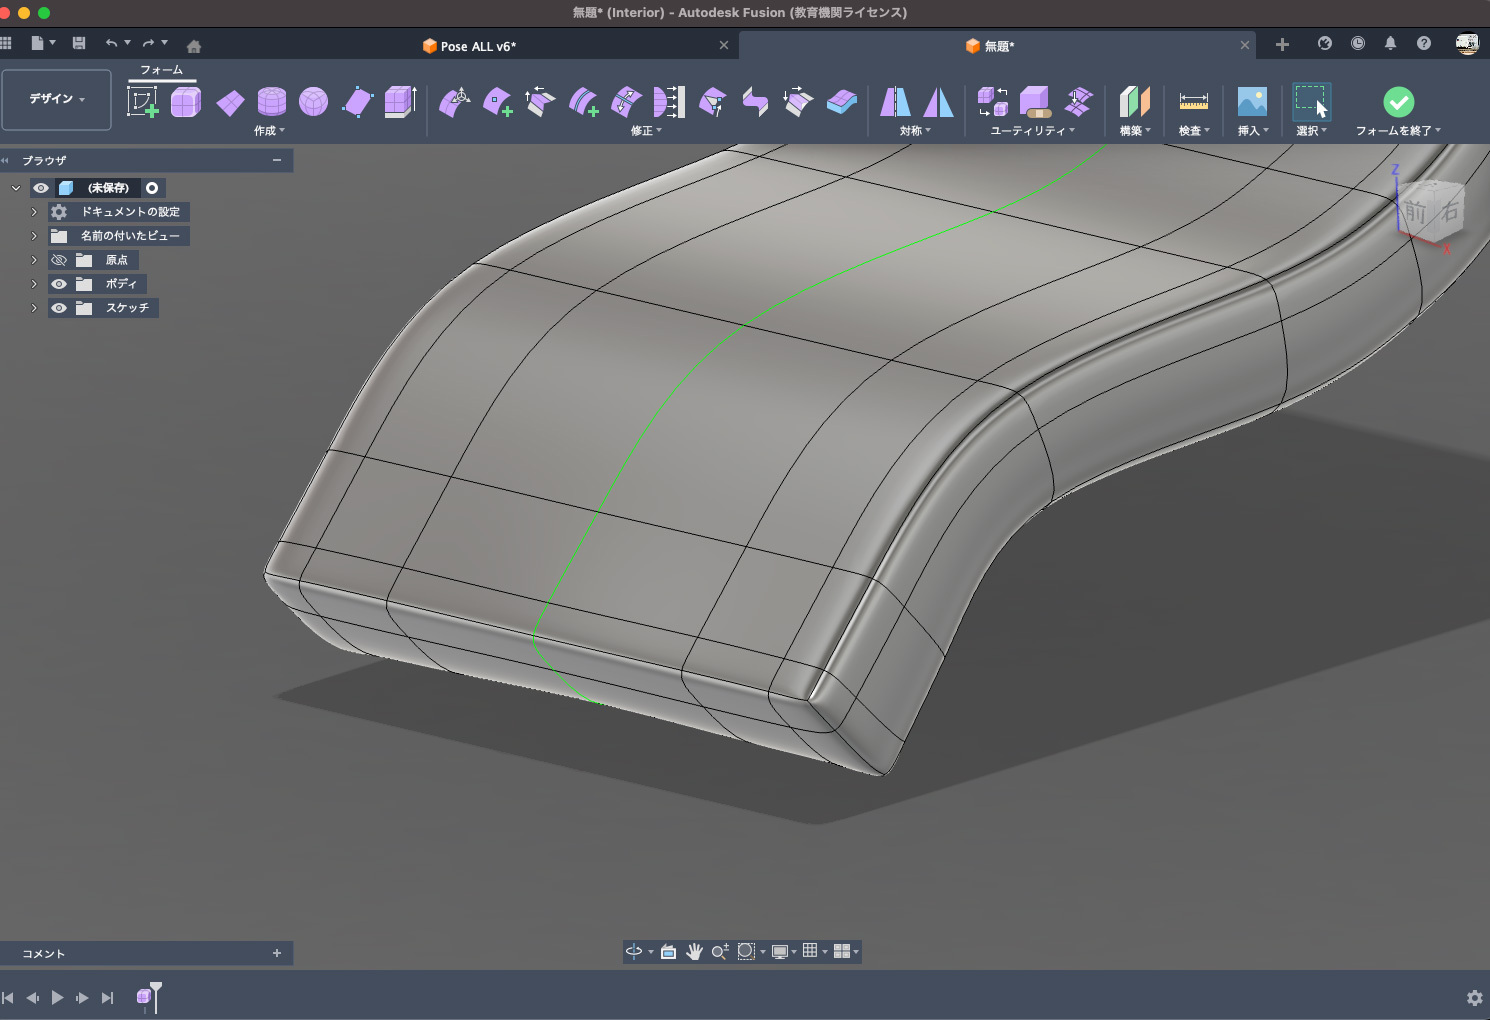Open the Measure ruler tool under 検査

tap(1193, 102)
